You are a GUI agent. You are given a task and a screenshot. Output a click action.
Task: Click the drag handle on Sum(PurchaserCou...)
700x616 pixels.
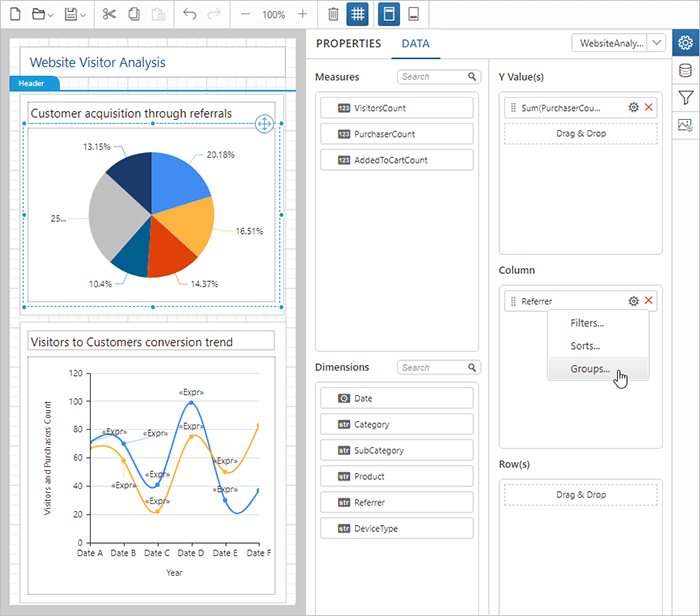click(x=513, y=108)
